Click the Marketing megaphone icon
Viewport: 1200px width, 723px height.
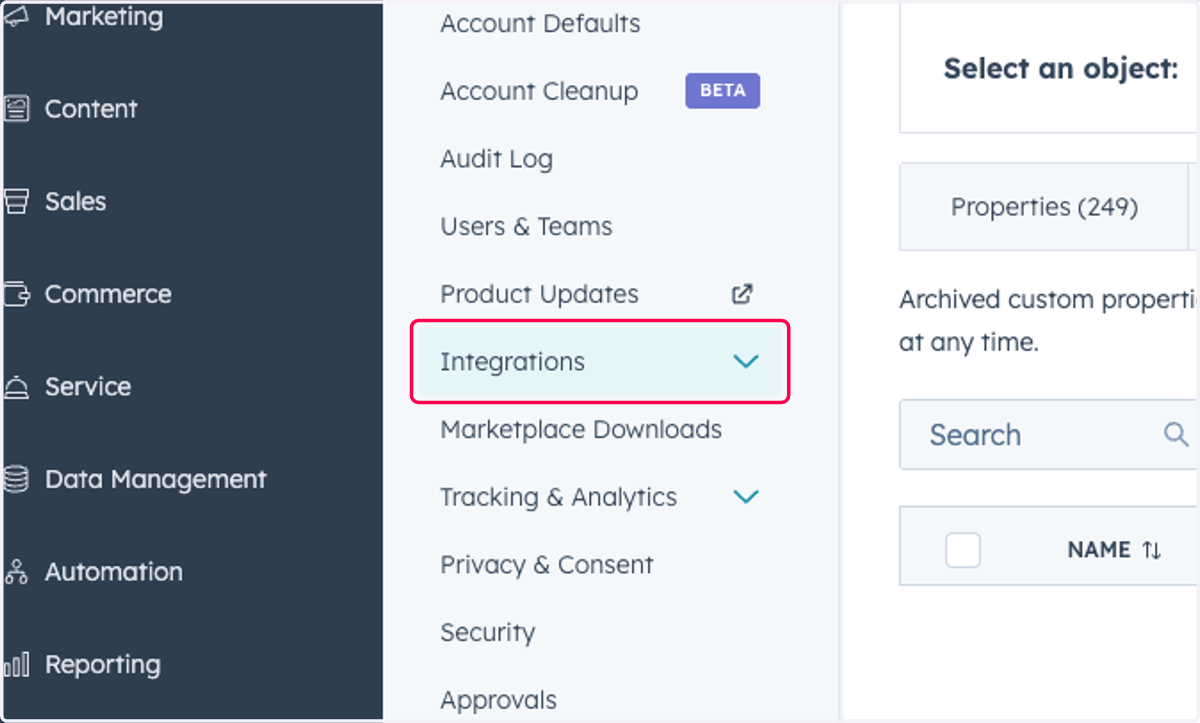pyautogui.click(x=16, y=17)
